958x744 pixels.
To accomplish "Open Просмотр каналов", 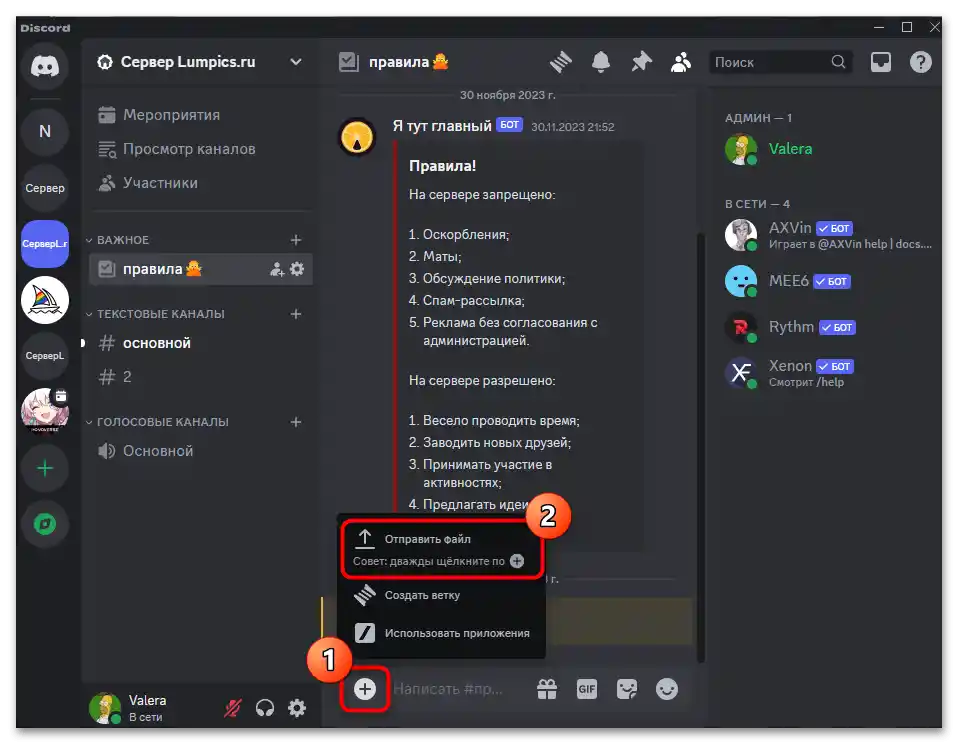I will (x=201, y=149).
